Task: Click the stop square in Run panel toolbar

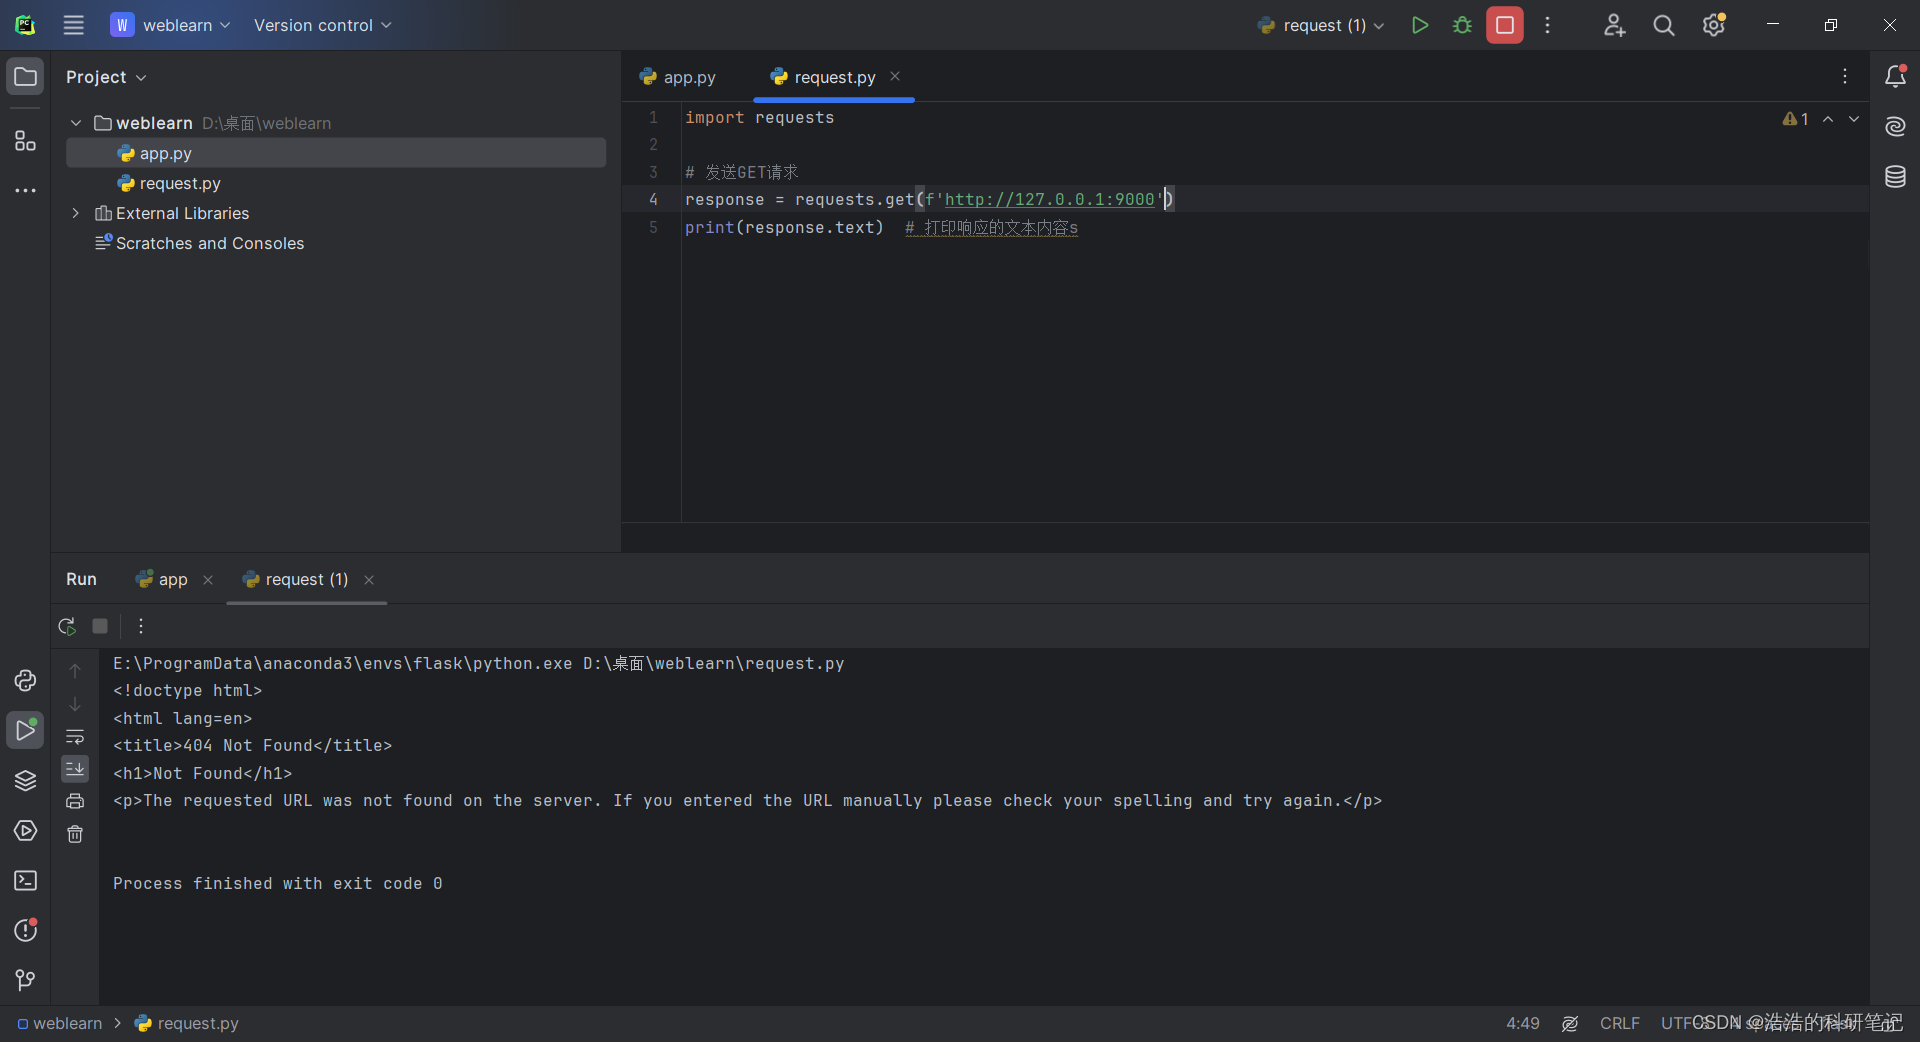Action: tap(100, 626)
